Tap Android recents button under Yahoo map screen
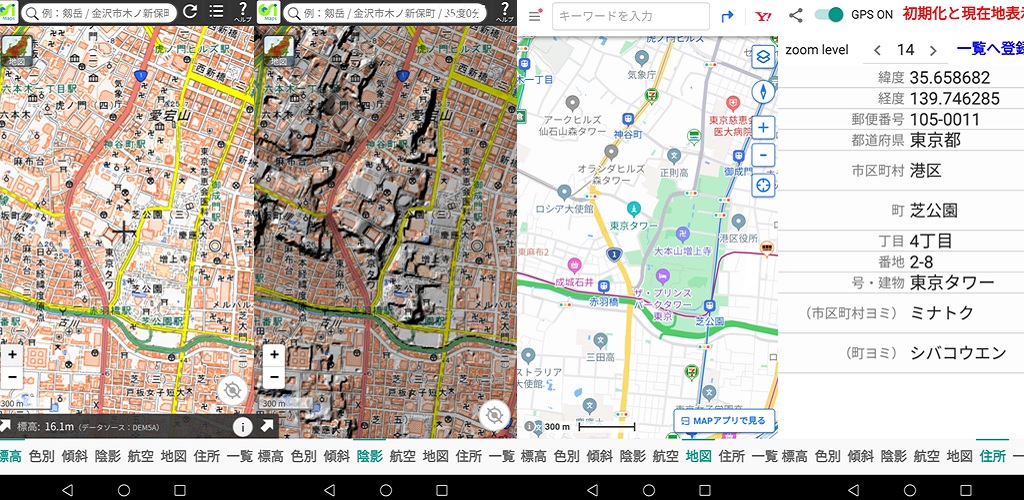The image size is (1024, 500). (x=703, y=490)
